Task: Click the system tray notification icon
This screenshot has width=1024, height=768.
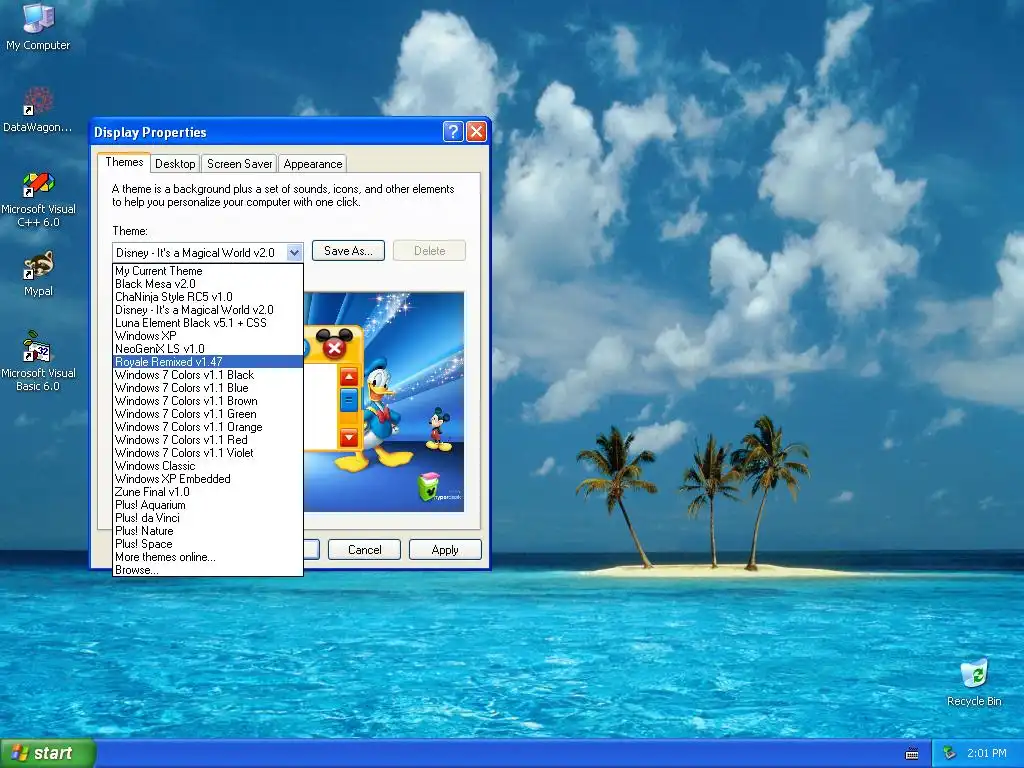Action: click(950, 754)
